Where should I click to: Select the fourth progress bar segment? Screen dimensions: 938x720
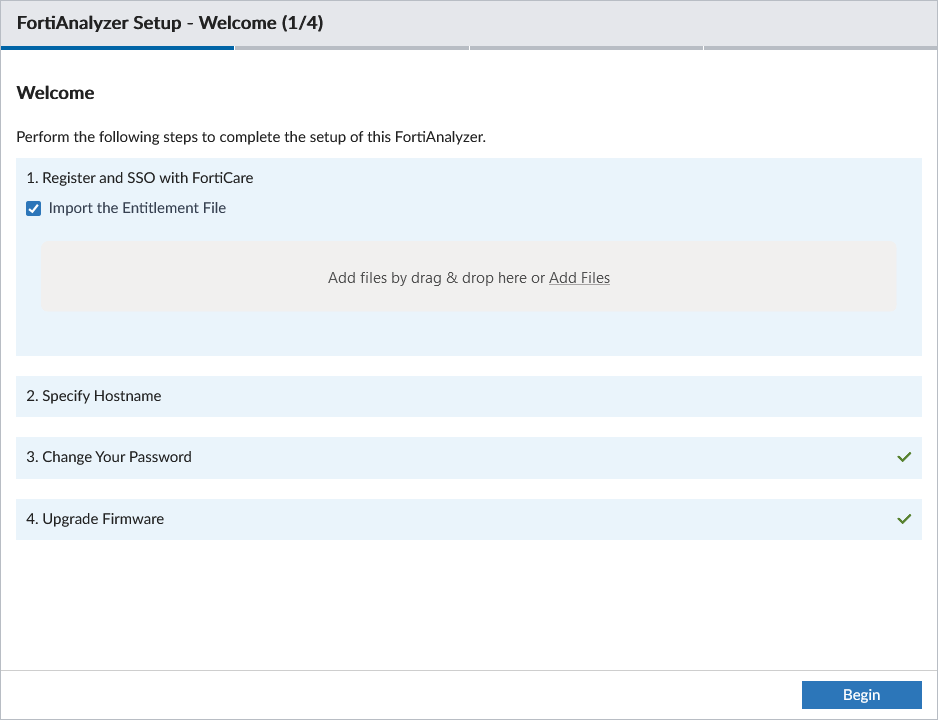[x=820, y=47]
